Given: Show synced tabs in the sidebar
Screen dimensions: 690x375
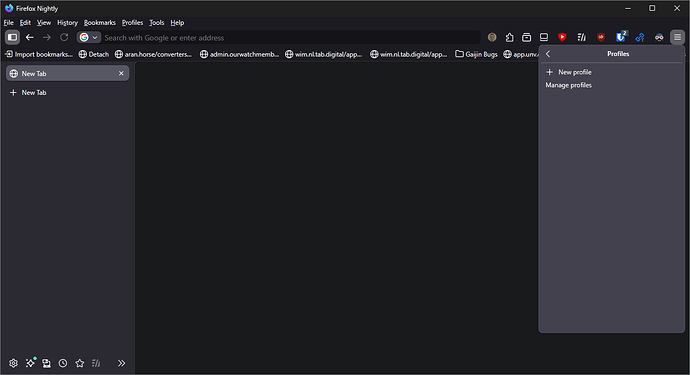Looking at the screenshot, I should (46, 363).
